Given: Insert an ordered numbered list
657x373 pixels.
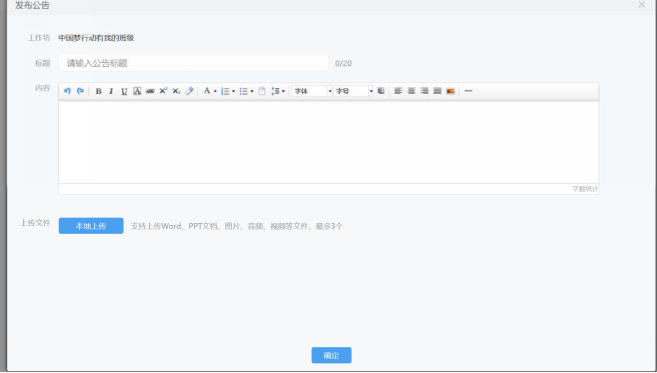Looking at the screenshot, I should 225,91.
